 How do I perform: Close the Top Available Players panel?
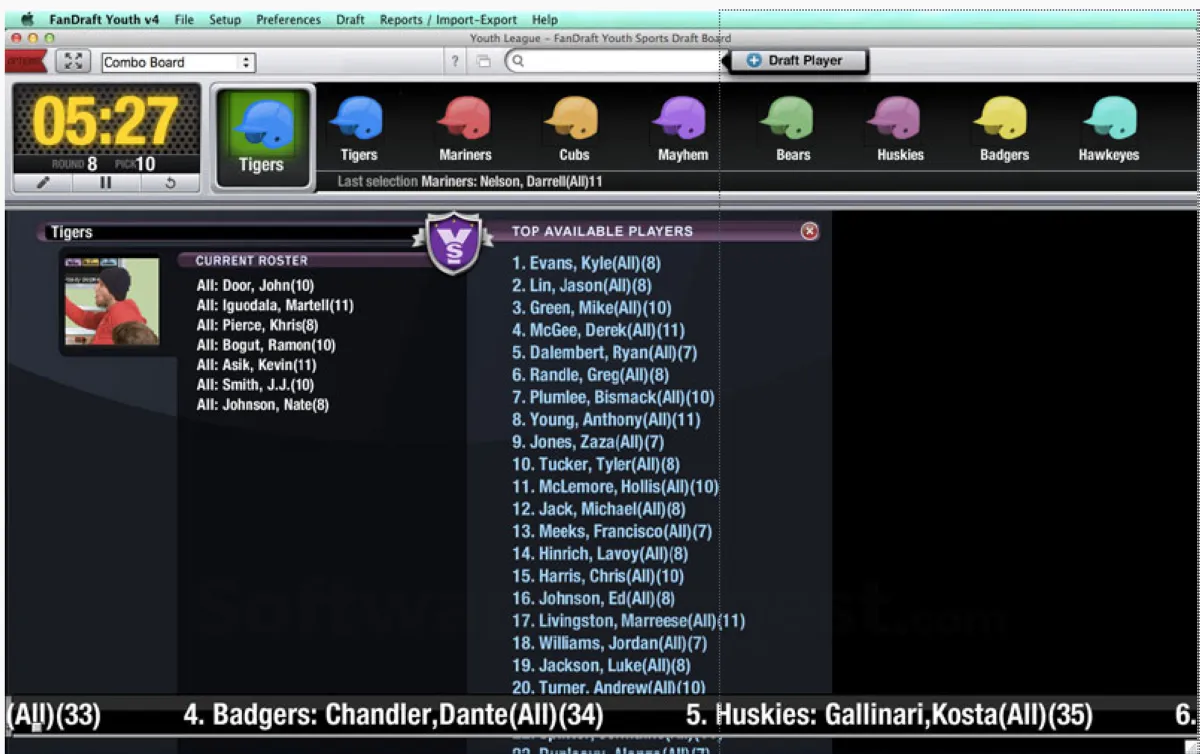pyautogui.click(x=809, y=231)
